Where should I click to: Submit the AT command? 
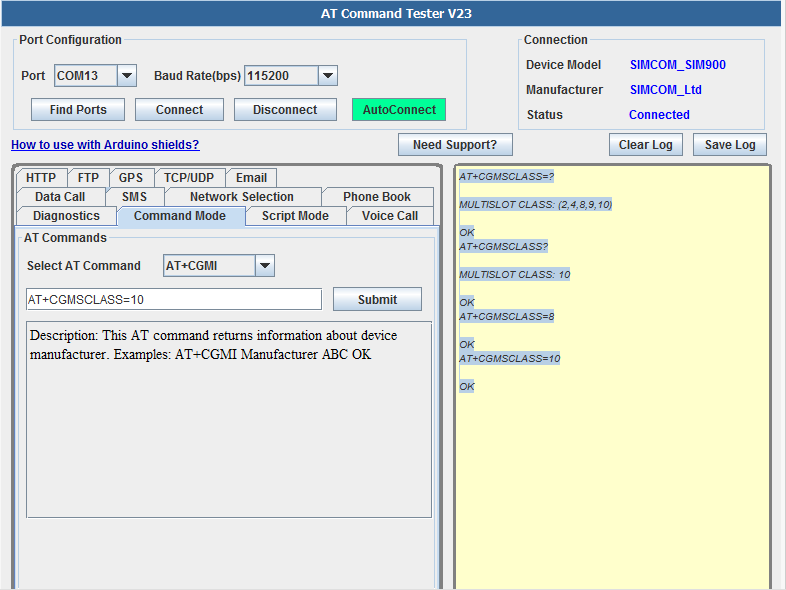pos(377,300)
